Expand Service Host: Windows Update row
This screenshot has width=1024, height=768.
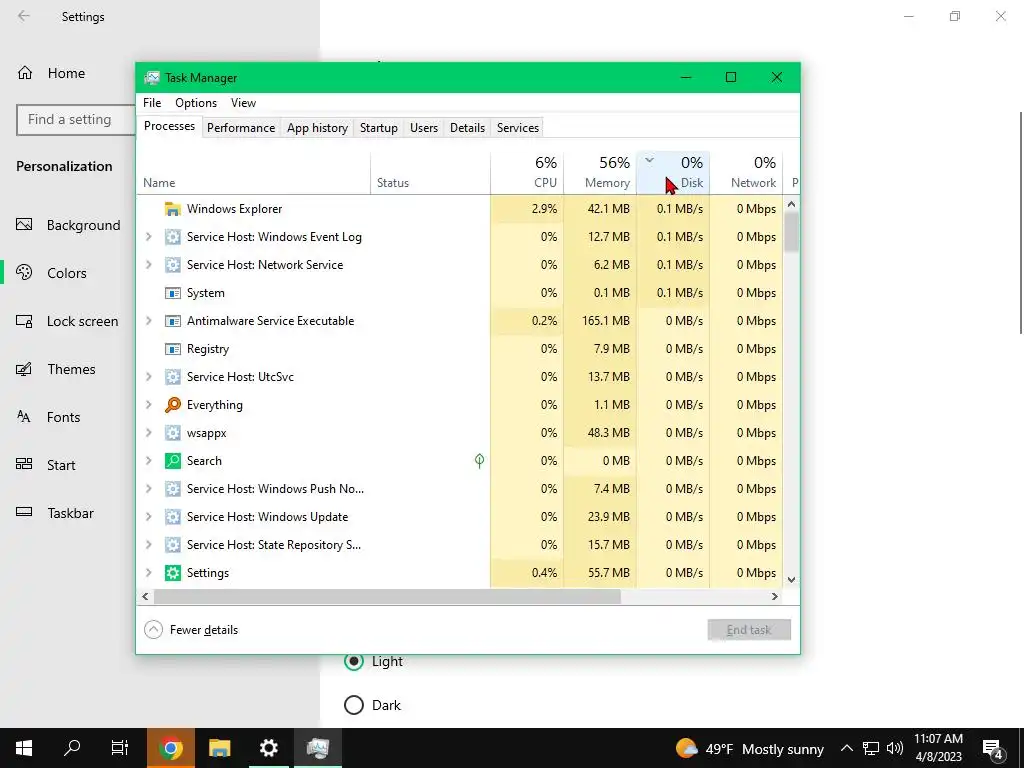(x=149, y=517)
